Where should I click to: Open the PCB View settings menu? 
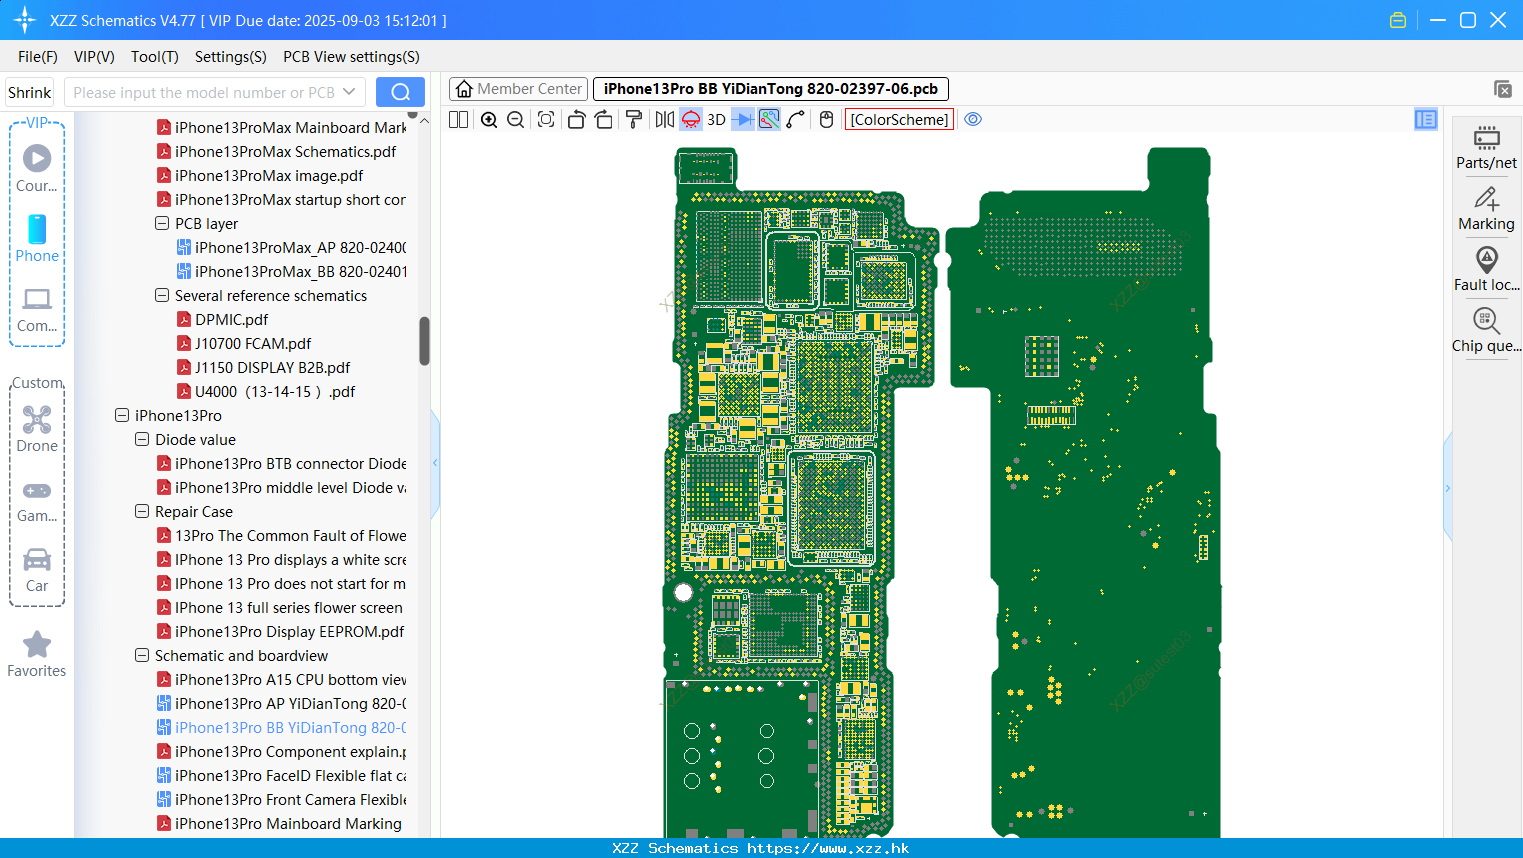click(351, 57)
